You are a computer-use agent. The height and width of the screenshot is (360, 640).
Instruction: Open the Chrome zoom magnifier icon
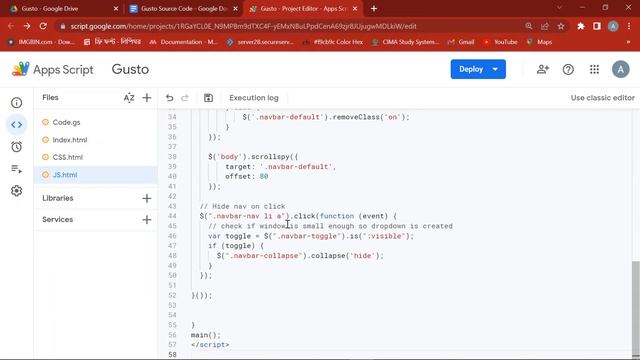click(529, 26)
